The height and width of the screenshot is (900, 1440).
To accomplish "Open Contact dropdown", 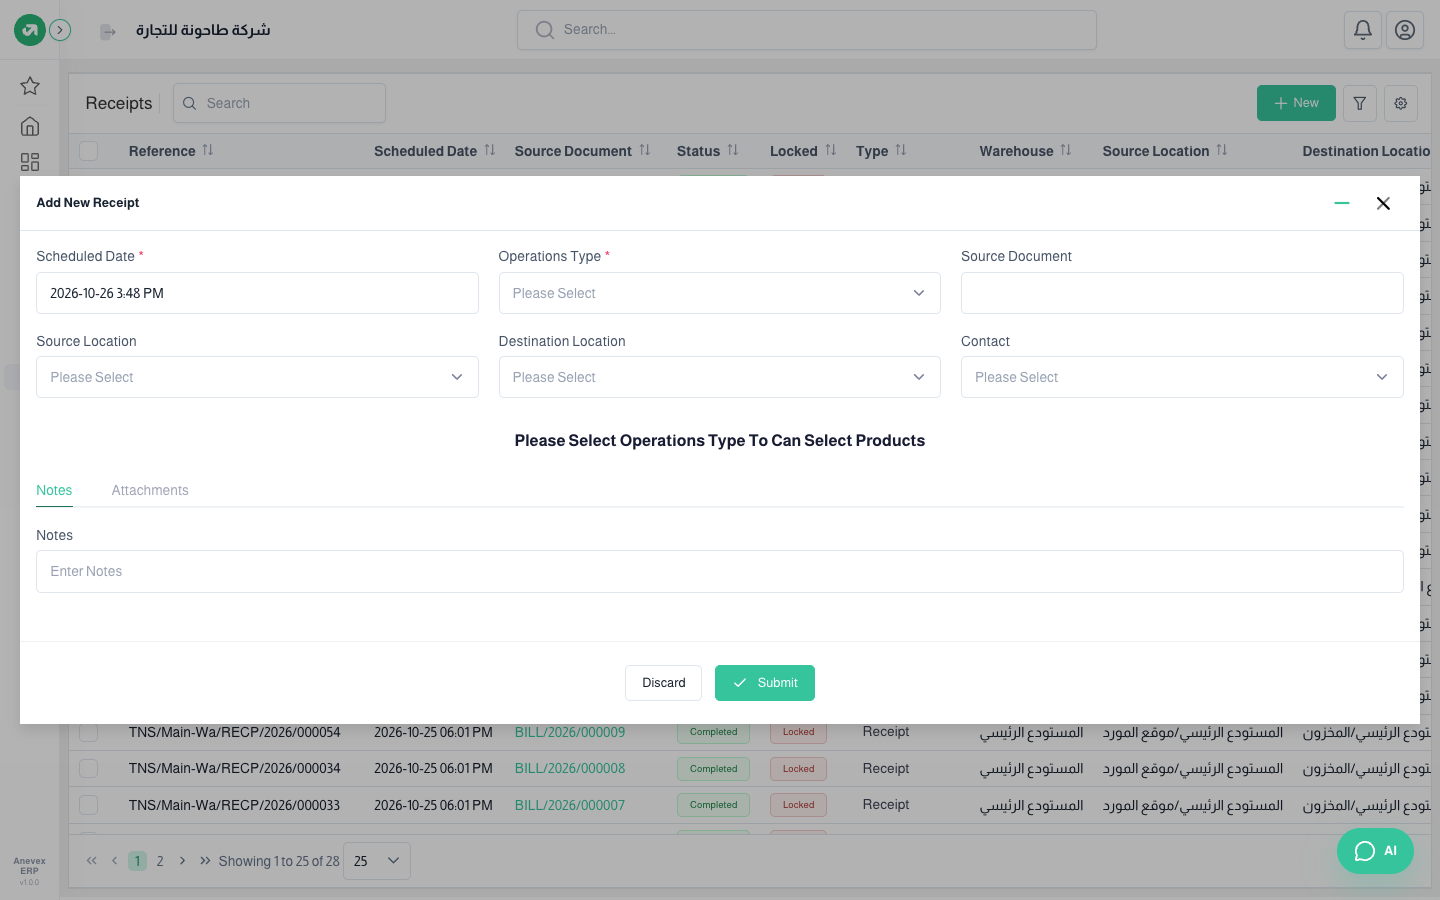I will coord(1182,377).
